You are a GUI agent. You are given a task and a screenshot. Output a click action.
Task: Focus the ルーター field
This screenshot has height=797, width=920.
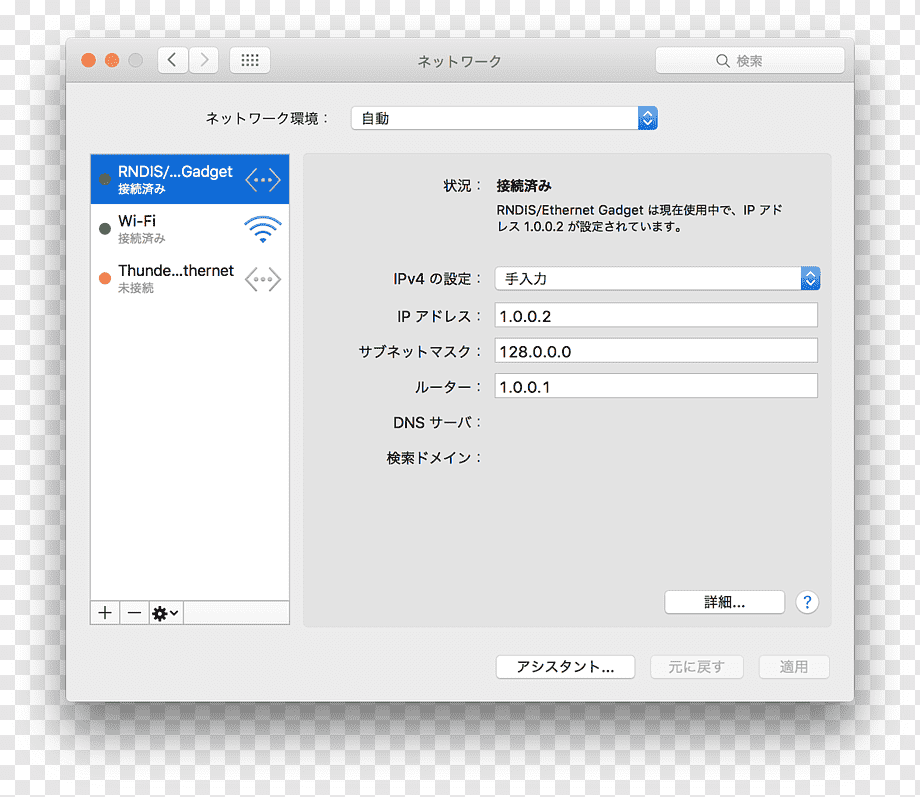click(656, 386)
